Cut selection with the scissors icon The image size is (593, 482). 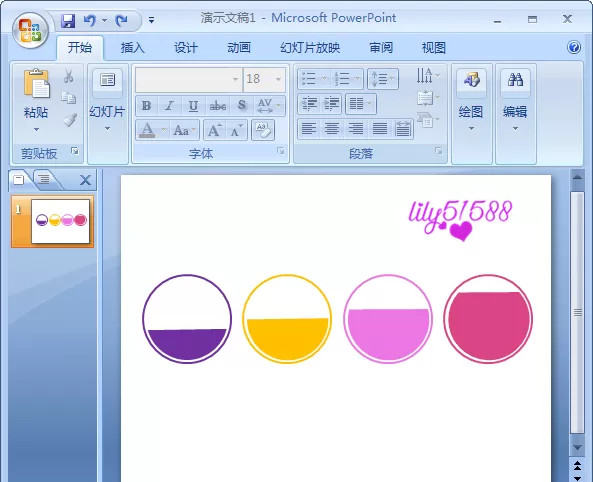coord(68,76)
